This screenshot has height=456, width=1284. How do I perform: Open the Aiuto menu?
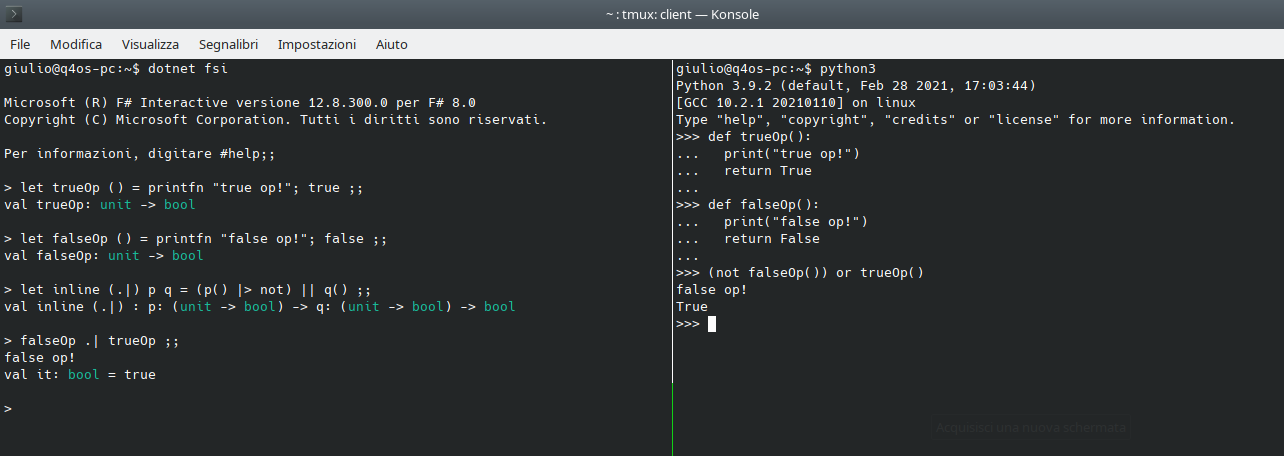pos(391,44)
